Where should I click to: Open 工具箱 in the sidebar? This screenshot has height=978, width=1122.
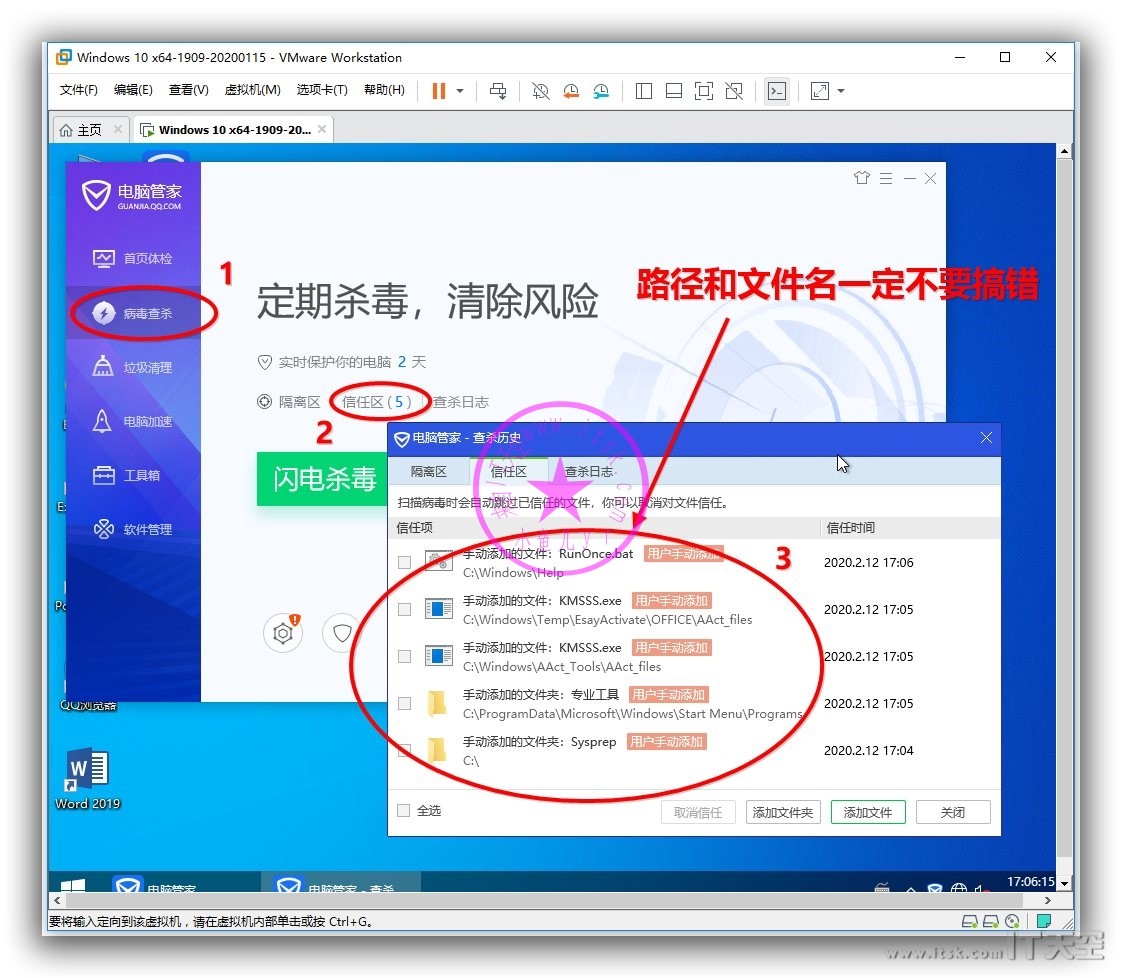(x=133, y=475)
